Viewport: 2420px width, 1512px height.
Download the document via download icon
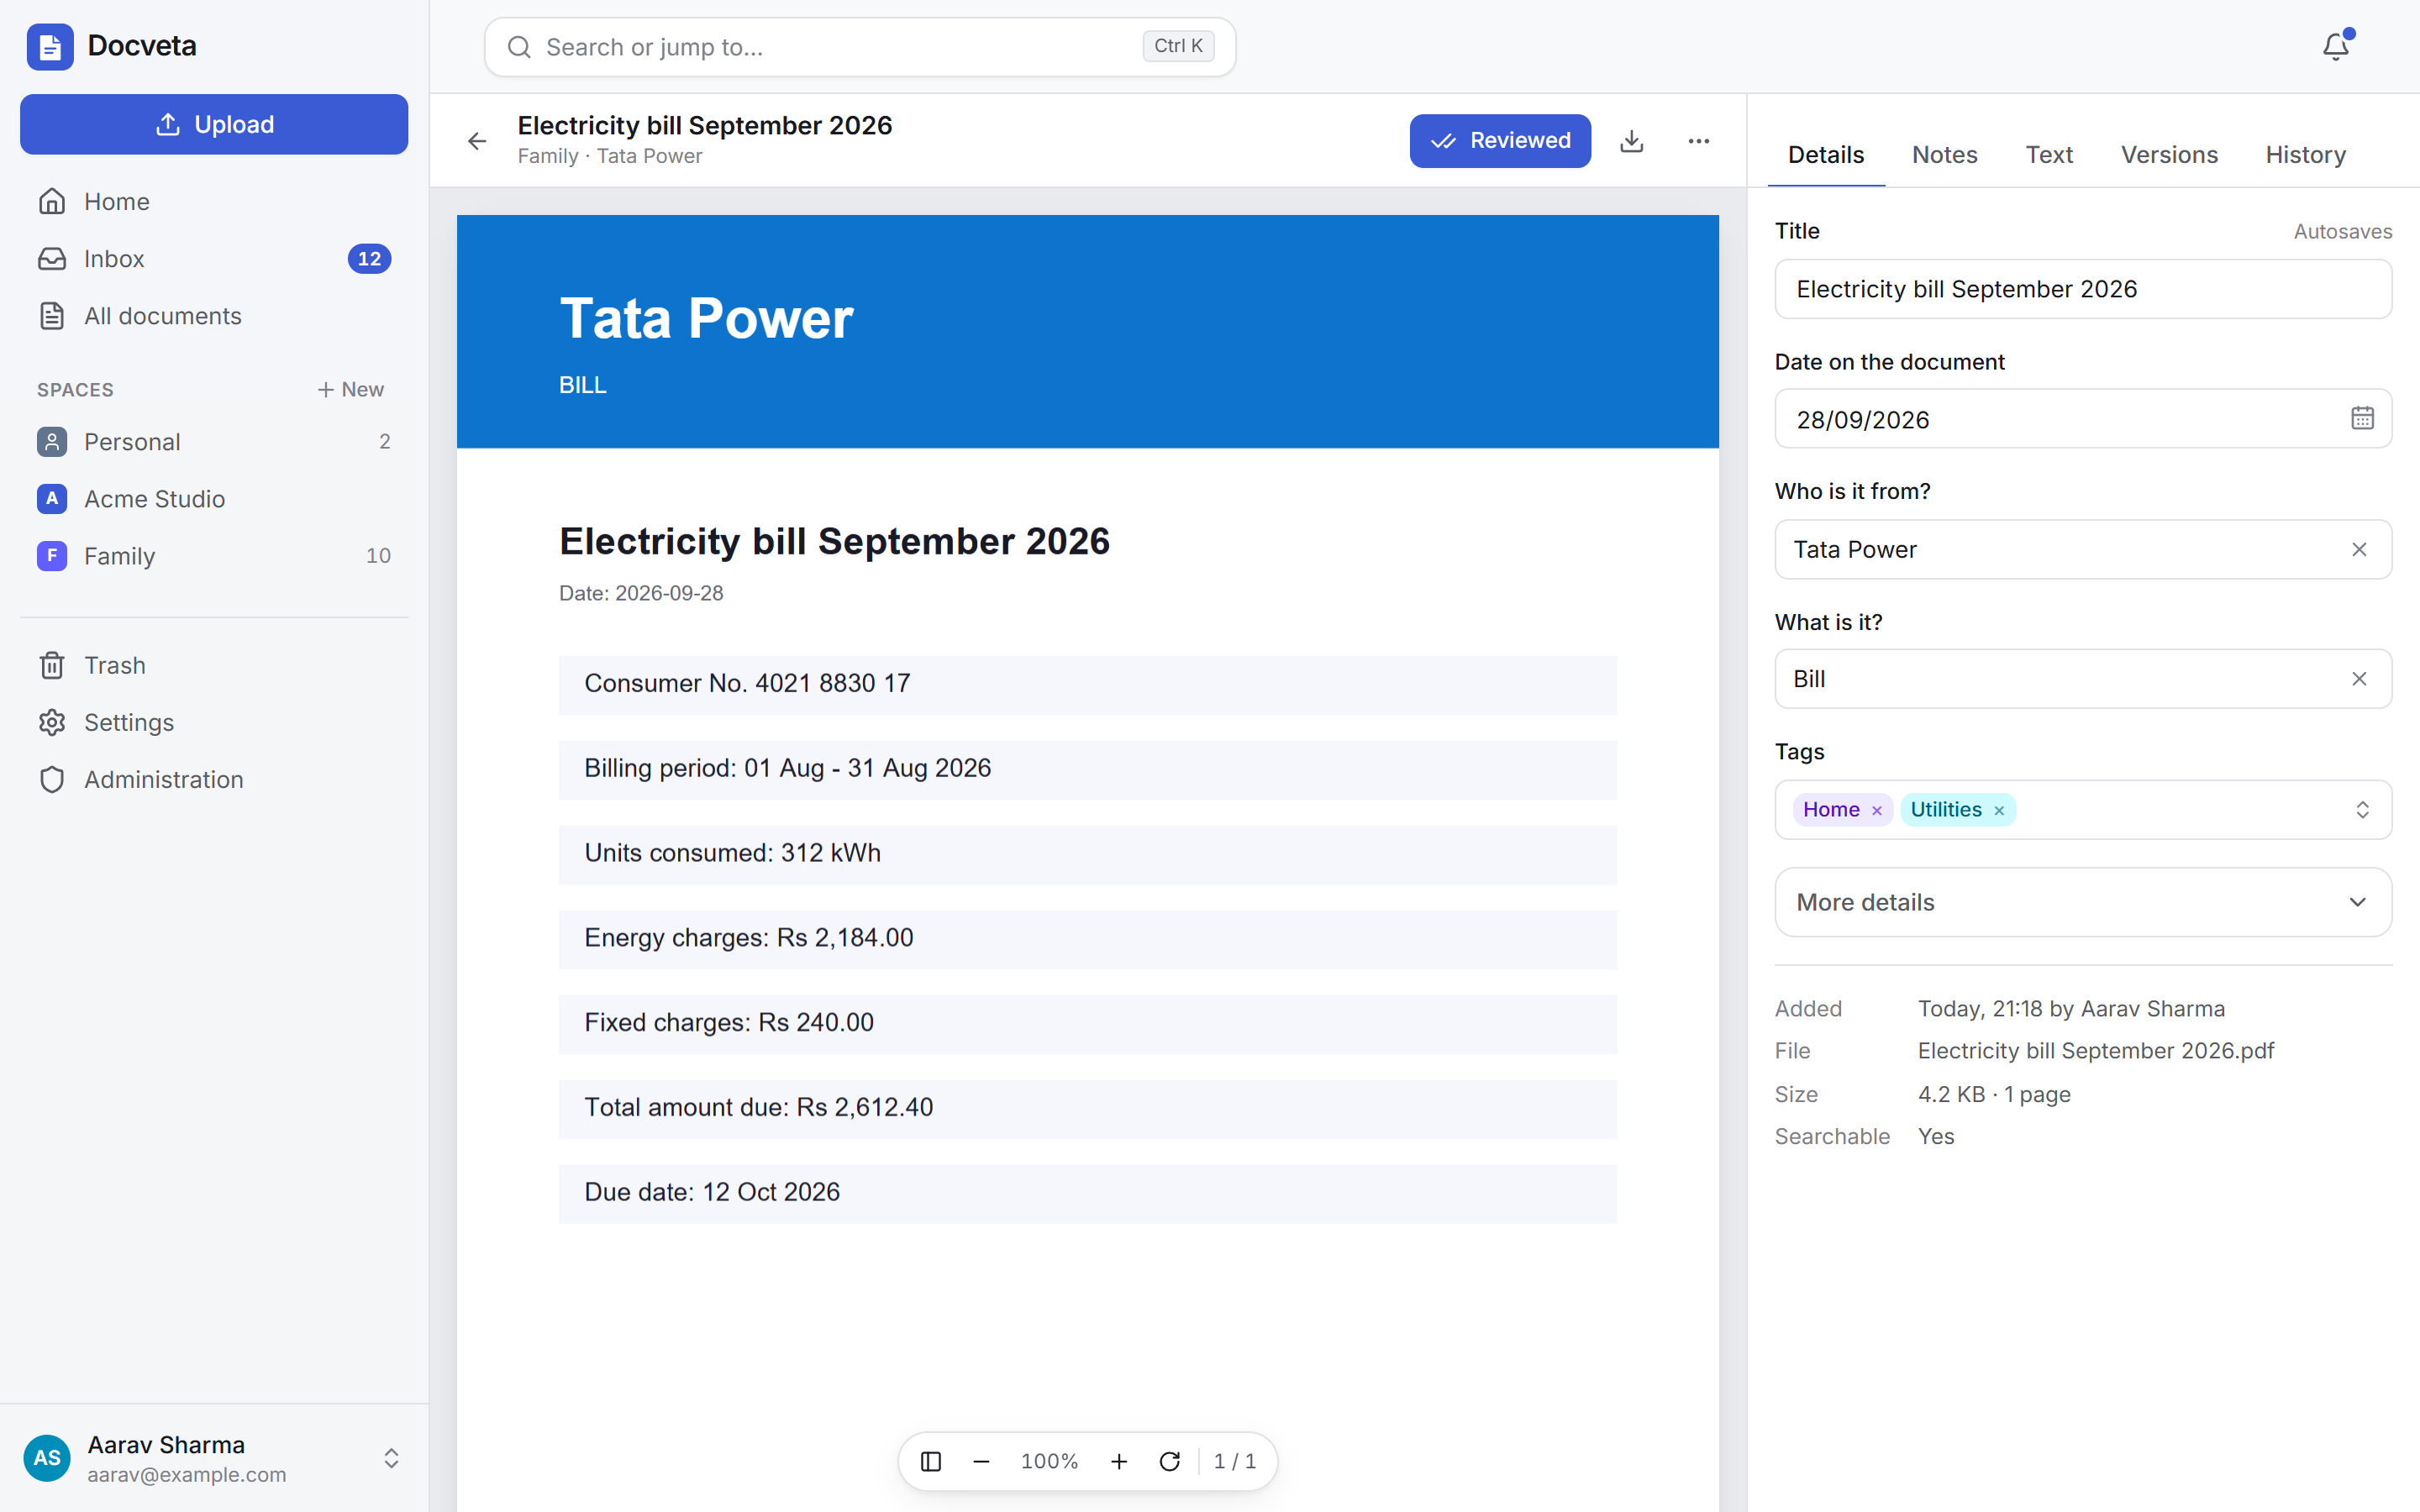1631,141
